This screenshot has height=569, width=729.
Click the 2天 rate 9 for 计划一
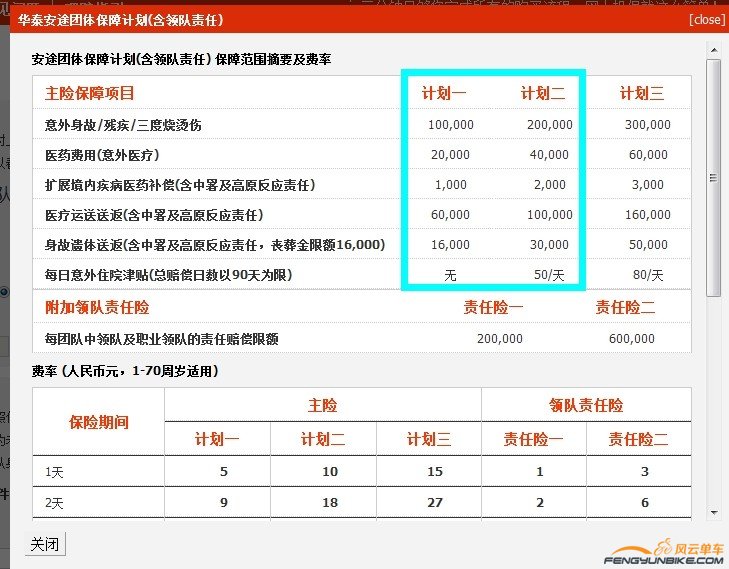coord(224,503)
